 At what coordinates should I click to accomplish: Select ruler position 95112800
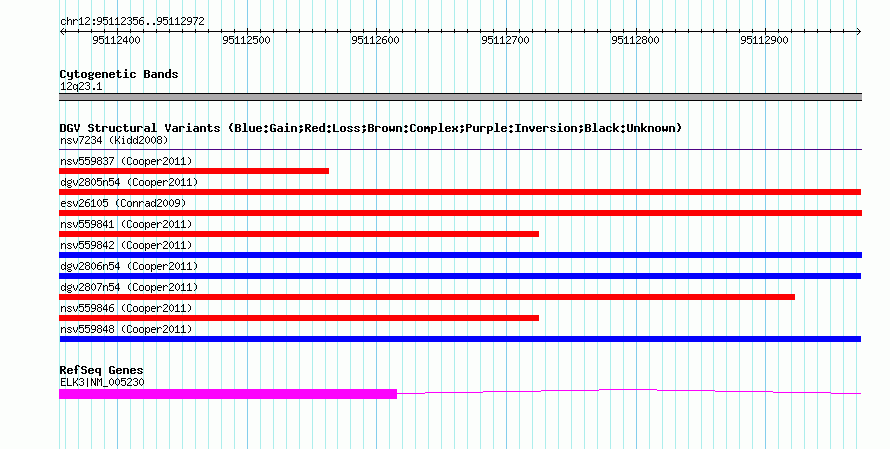point(635,40)
